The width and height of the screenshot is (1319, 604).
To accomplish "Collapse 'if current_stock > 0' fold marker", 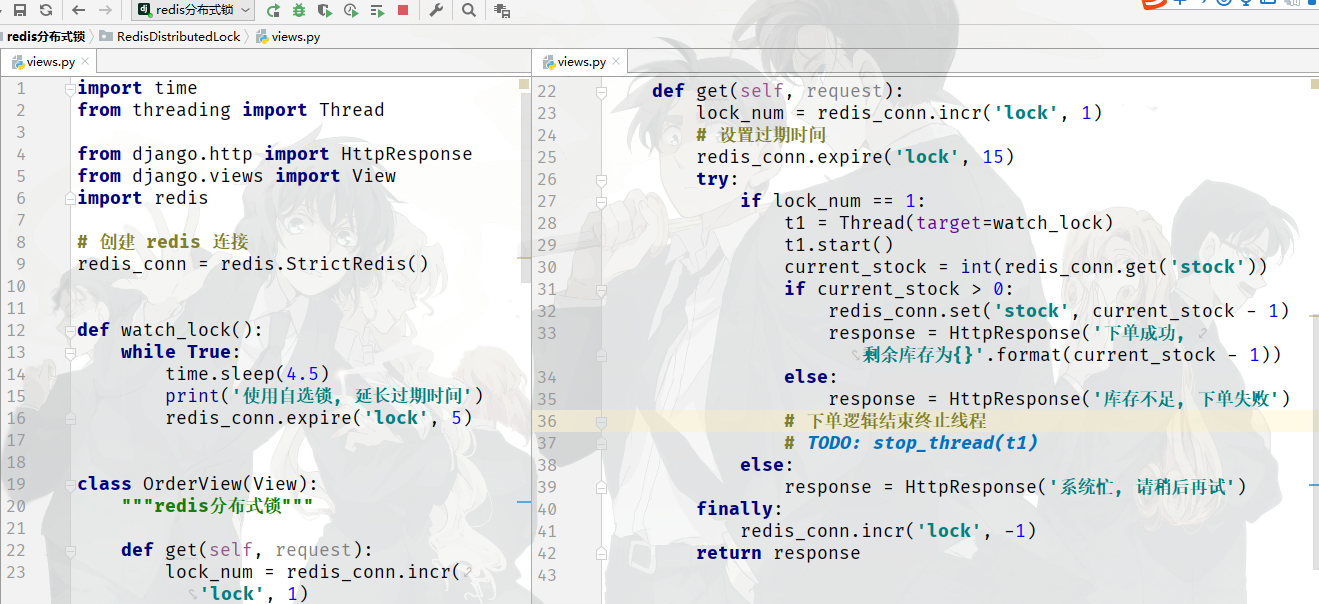I will [x=601, y=289].
